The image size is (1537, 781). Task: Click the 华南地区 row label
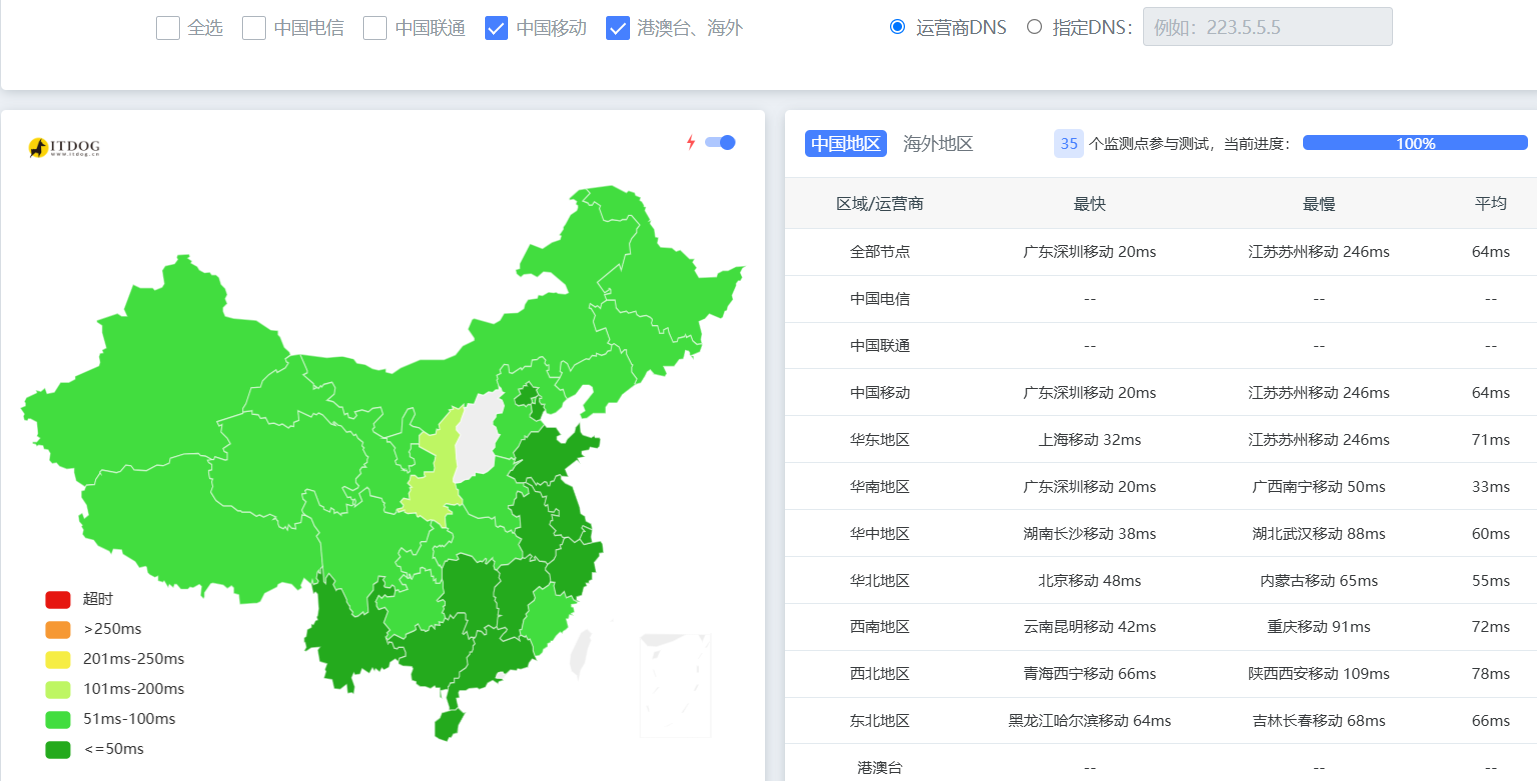880,487
